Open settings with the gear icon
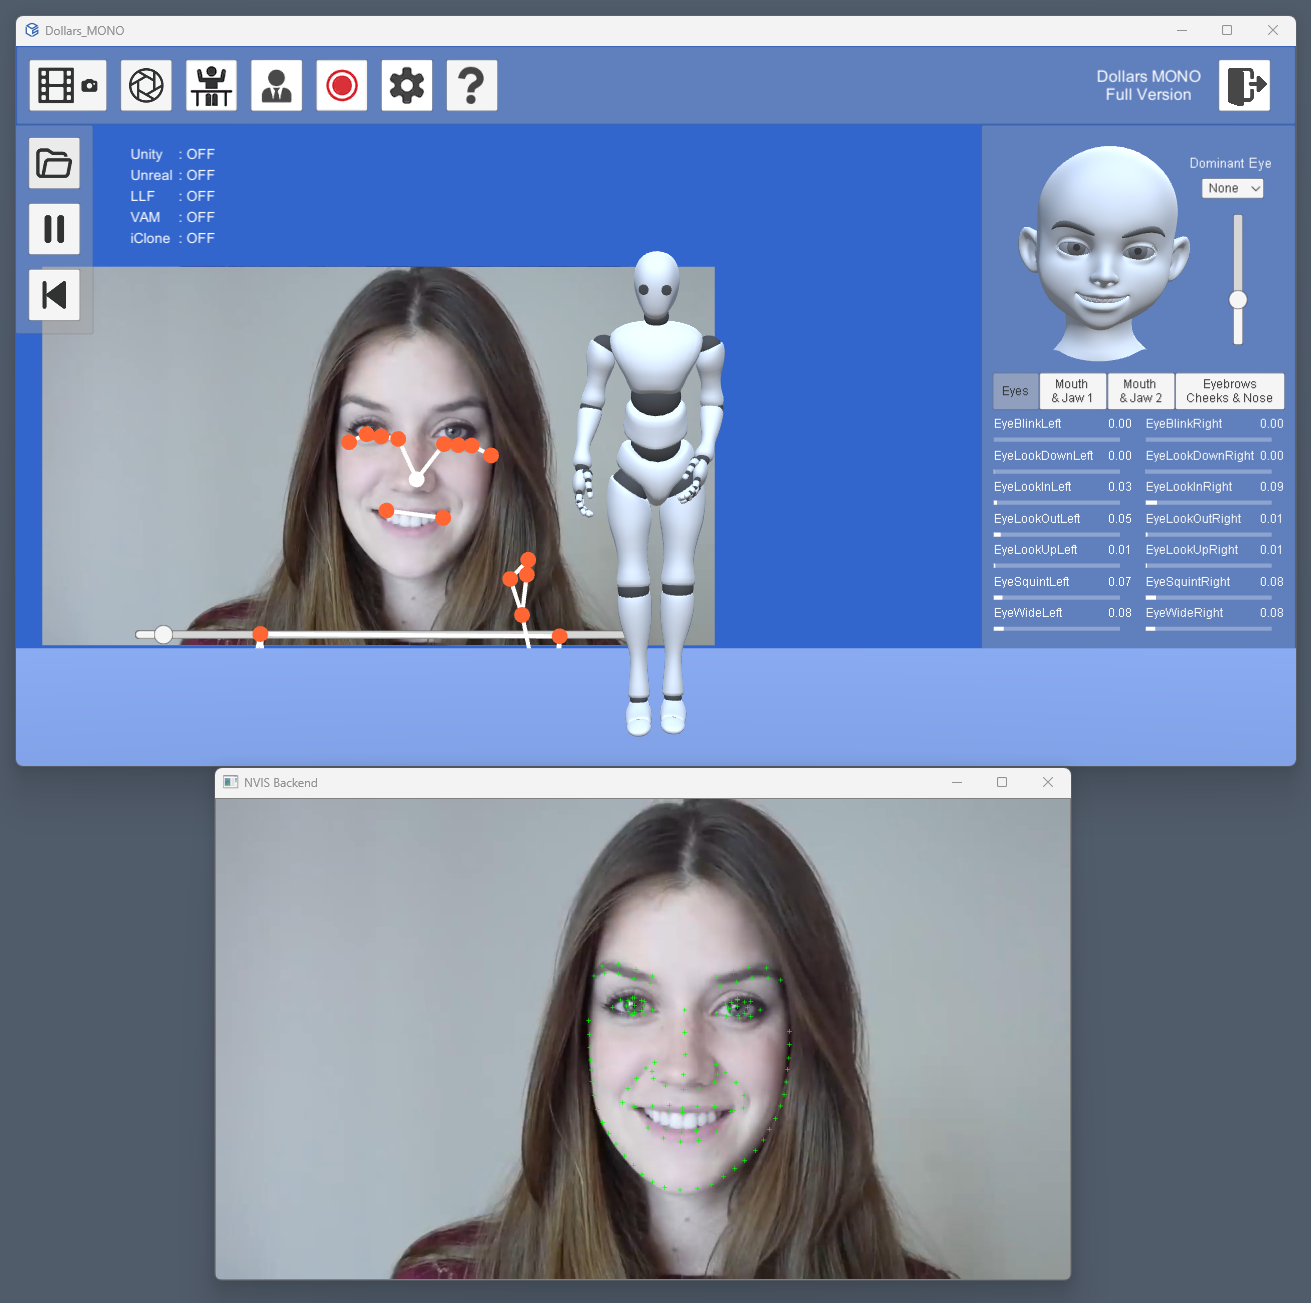The height and width of the screenshot is (1303, 1311). tap(406, 86)
